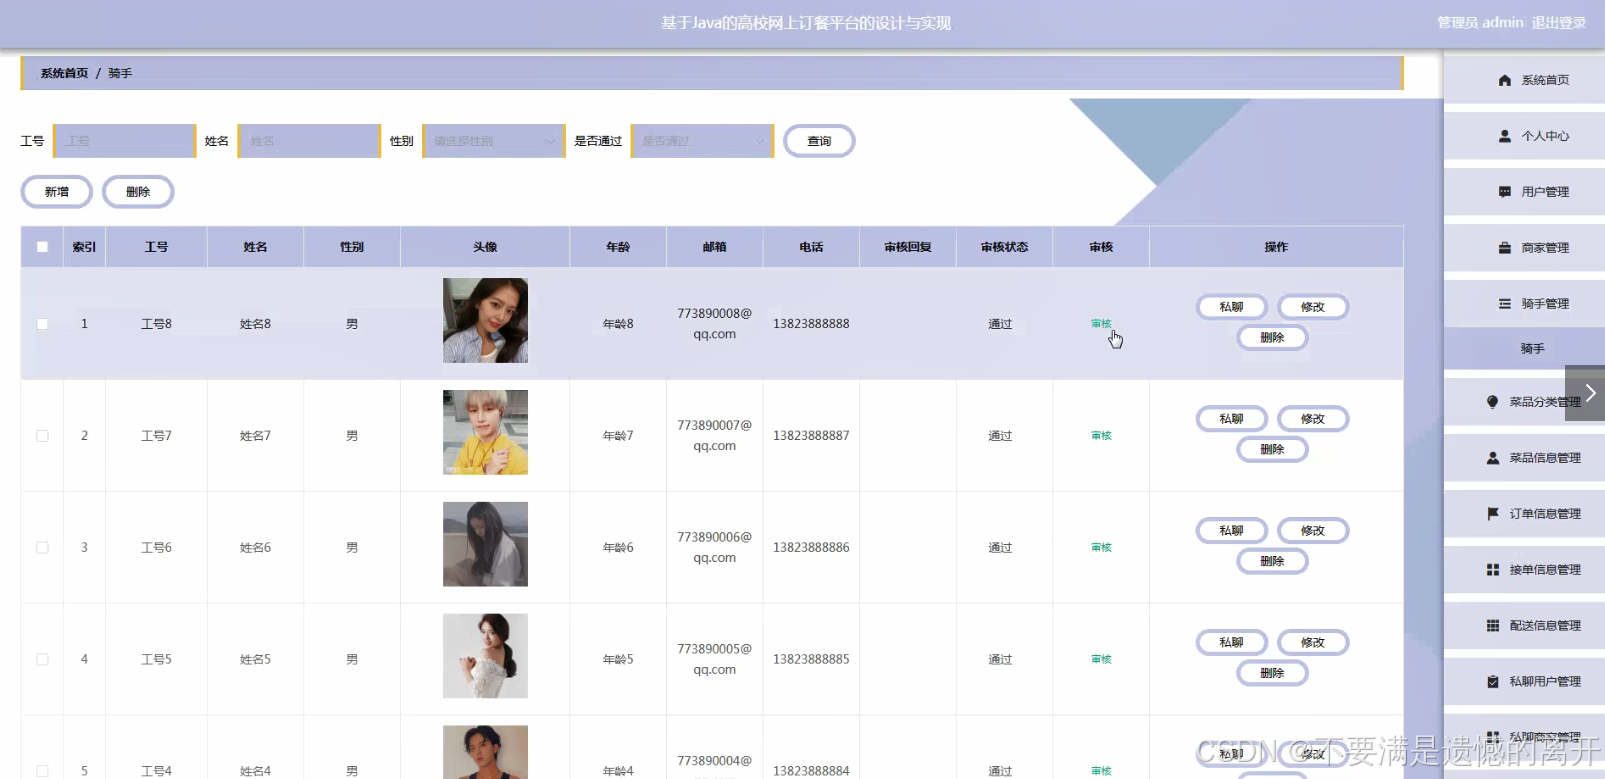1605x779 pixels.
Task: Check the checkbox for row 工号5
Action: (x=42, y=660)
